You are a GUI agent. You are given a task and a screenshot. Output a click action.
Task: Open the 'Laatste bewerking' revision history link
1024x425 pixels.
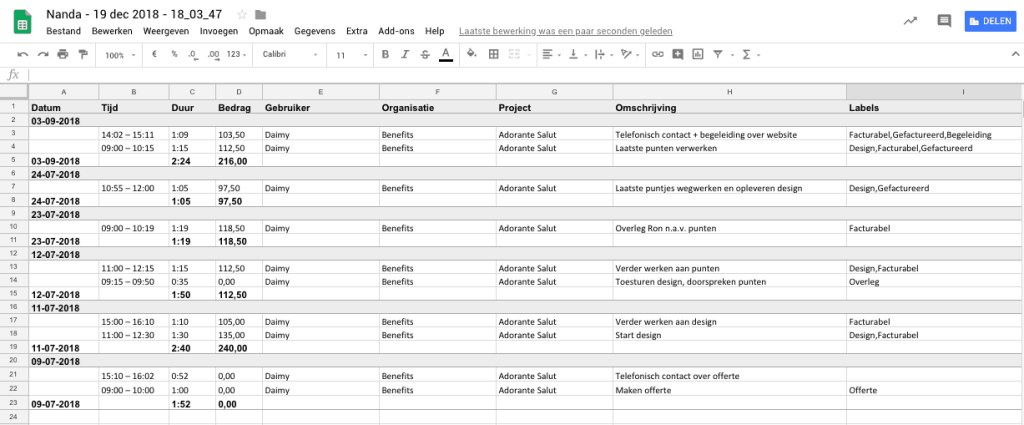(566, 31)
